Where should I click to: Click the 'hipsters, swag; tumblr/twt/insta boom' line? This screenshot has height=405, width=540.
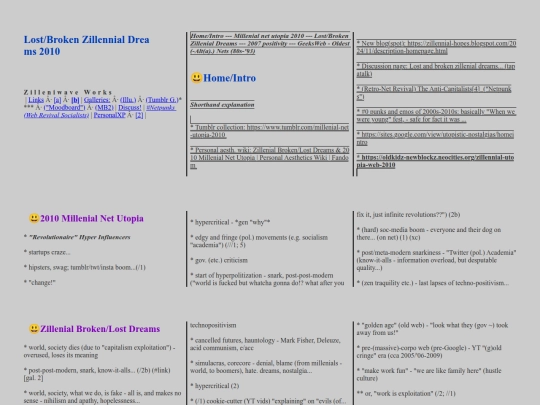85,267
